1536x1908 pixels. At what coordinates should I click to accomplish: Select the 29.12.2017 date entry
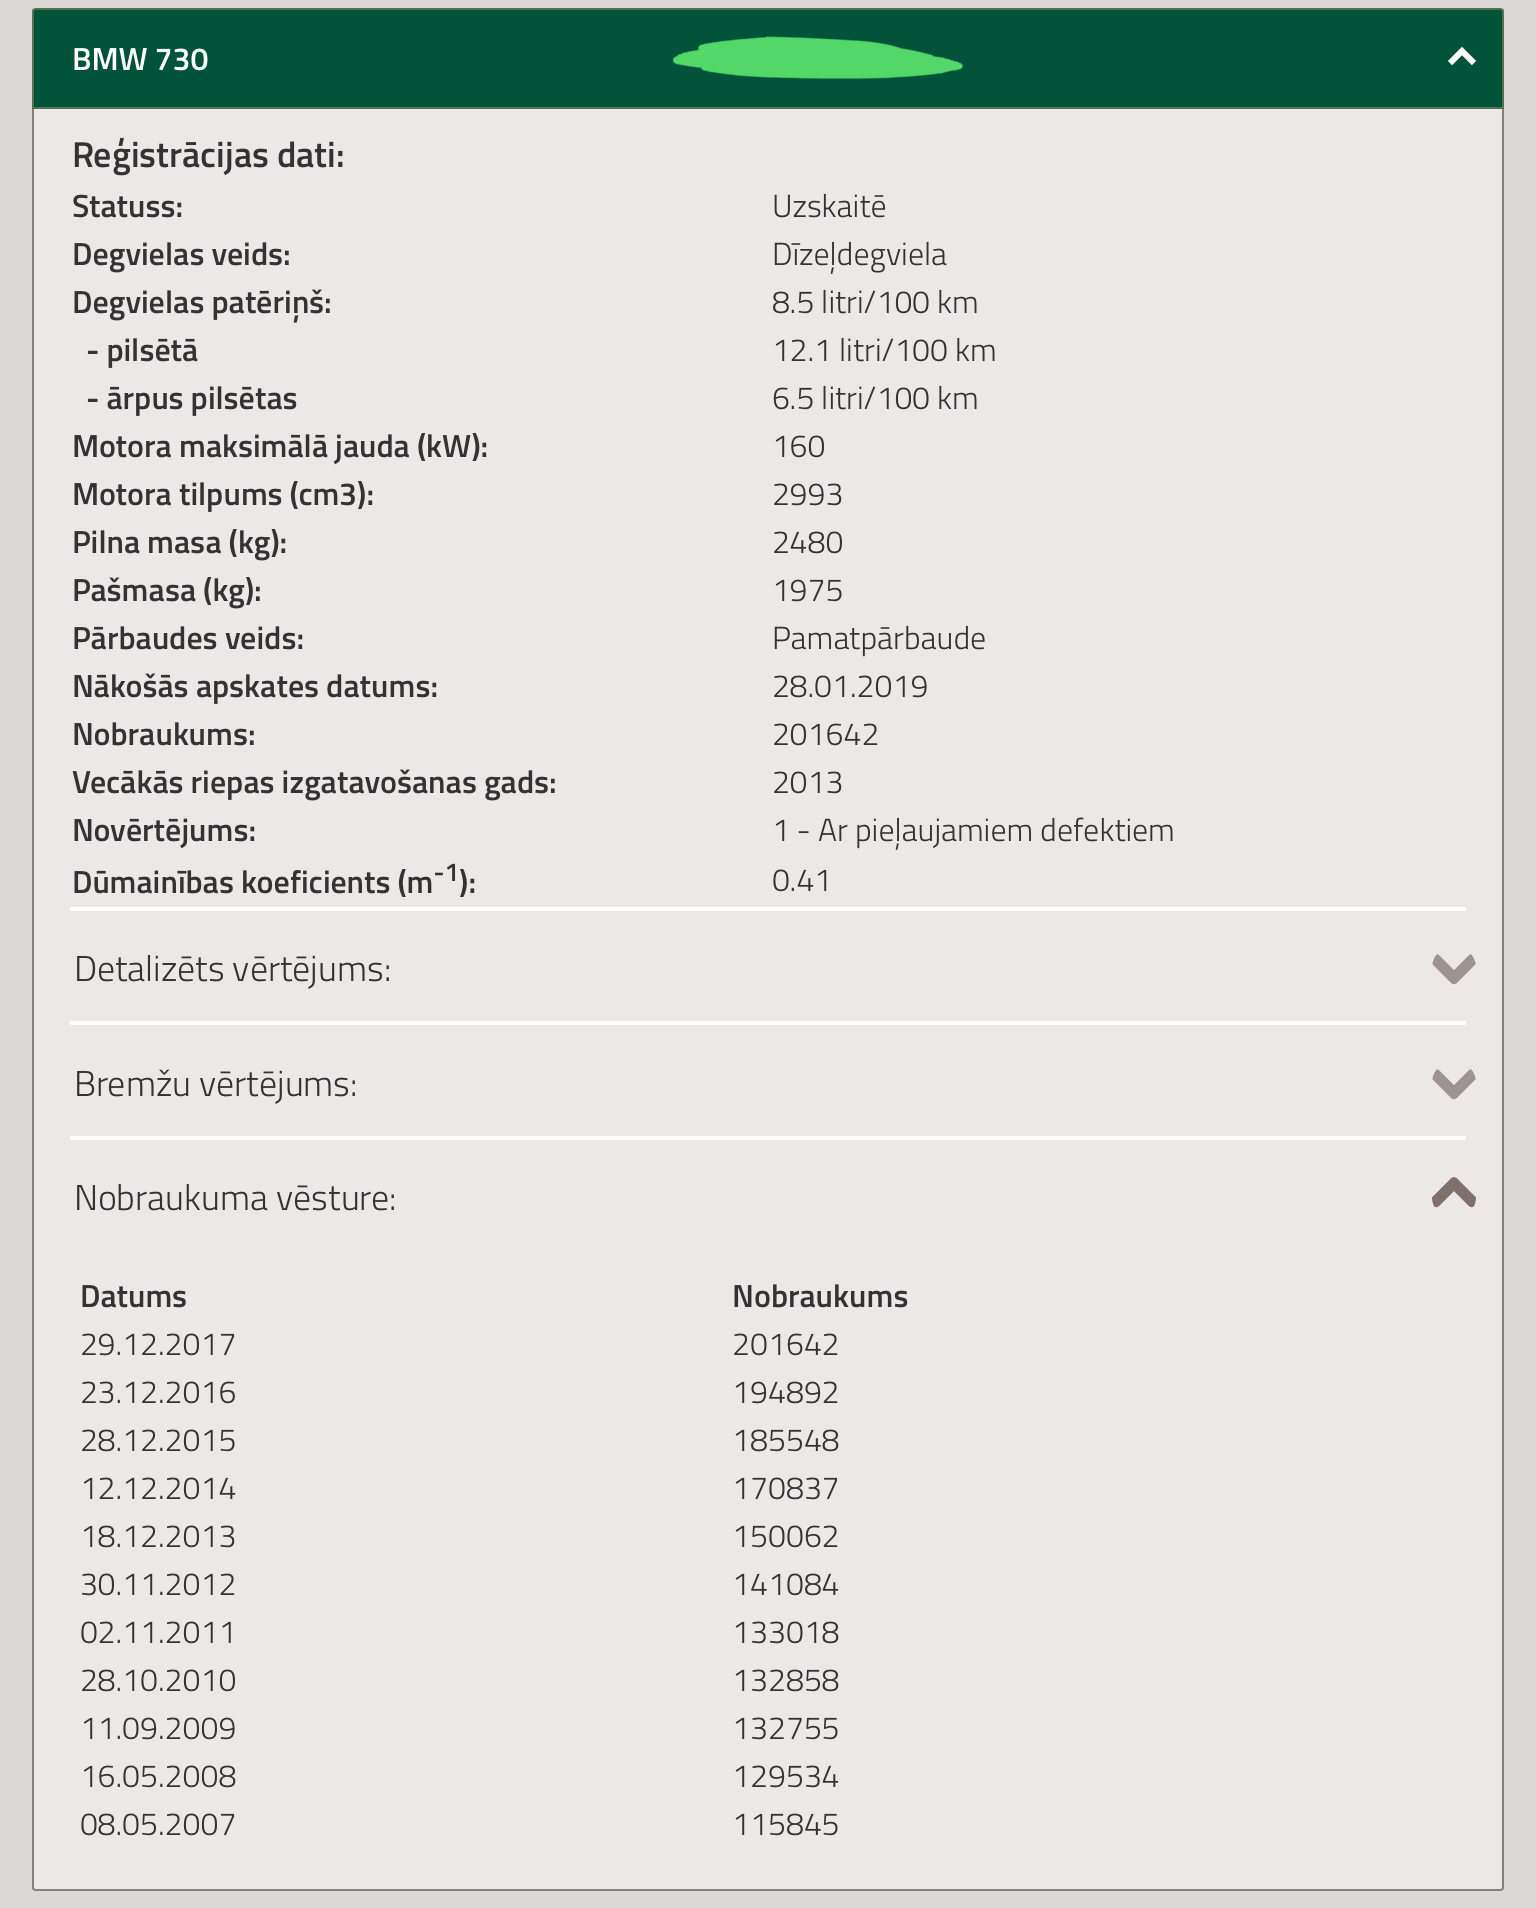158,1345
